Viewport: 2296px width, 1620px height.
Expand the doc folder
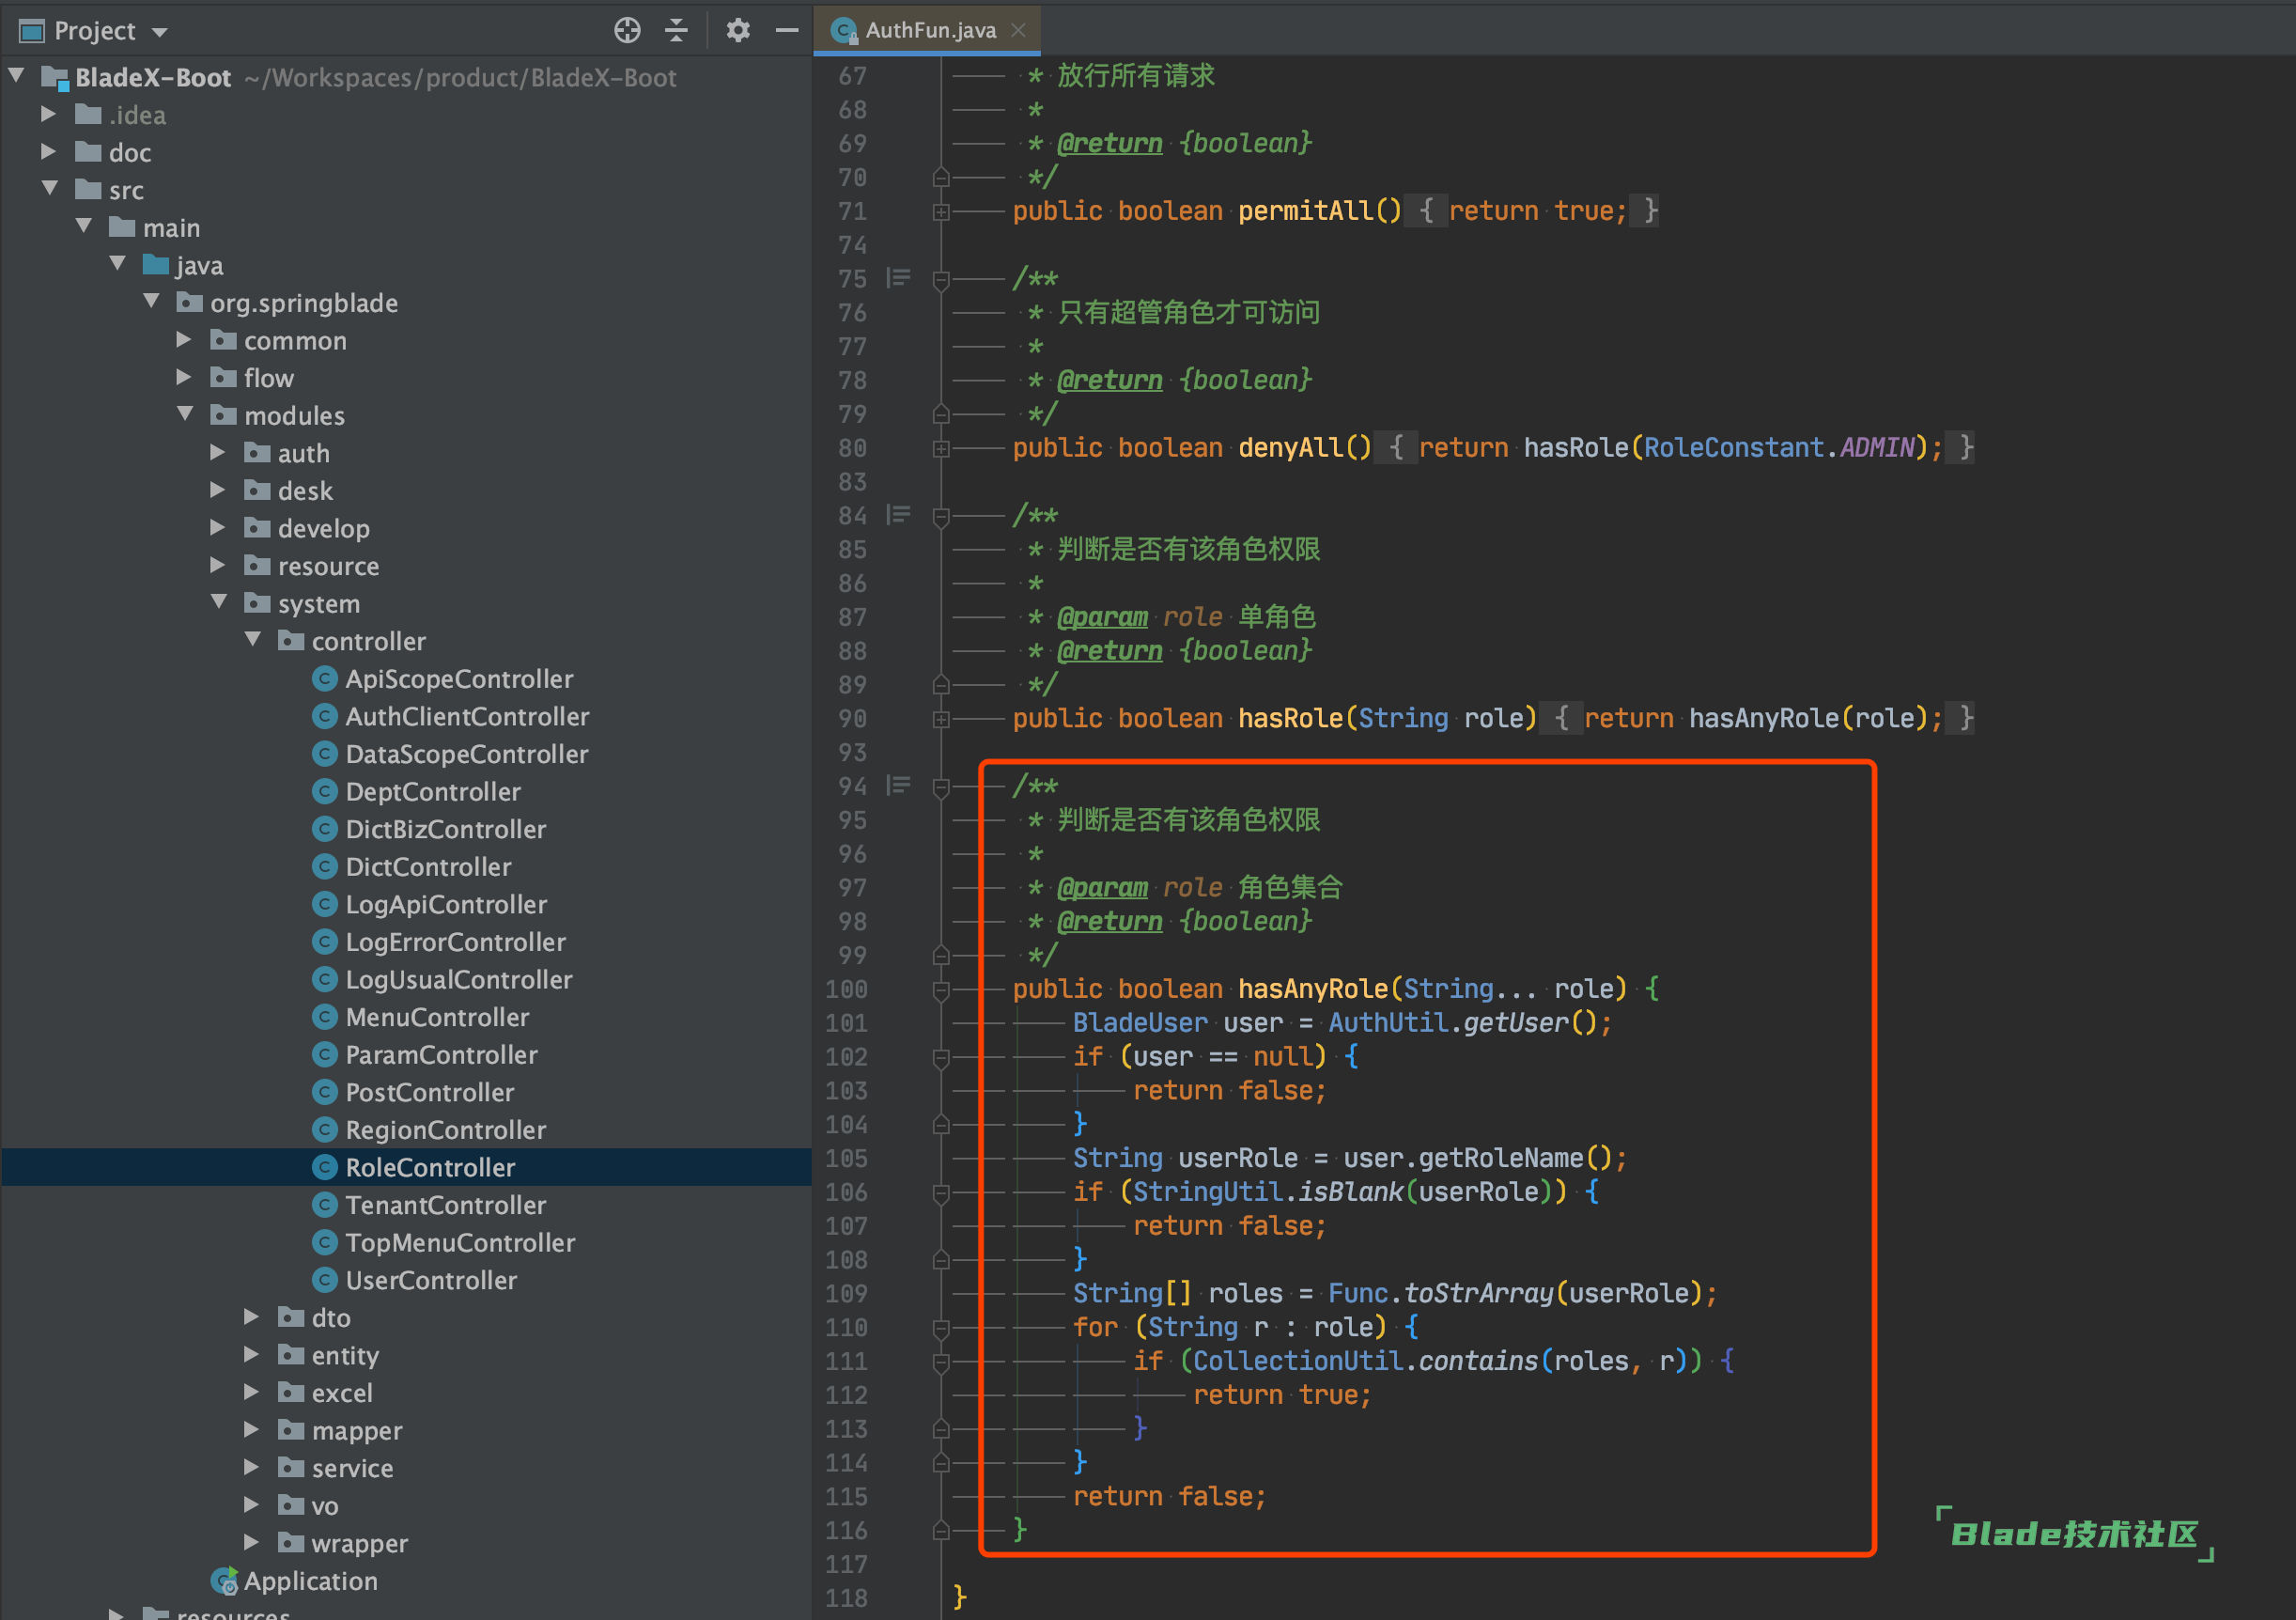point(48,151)
